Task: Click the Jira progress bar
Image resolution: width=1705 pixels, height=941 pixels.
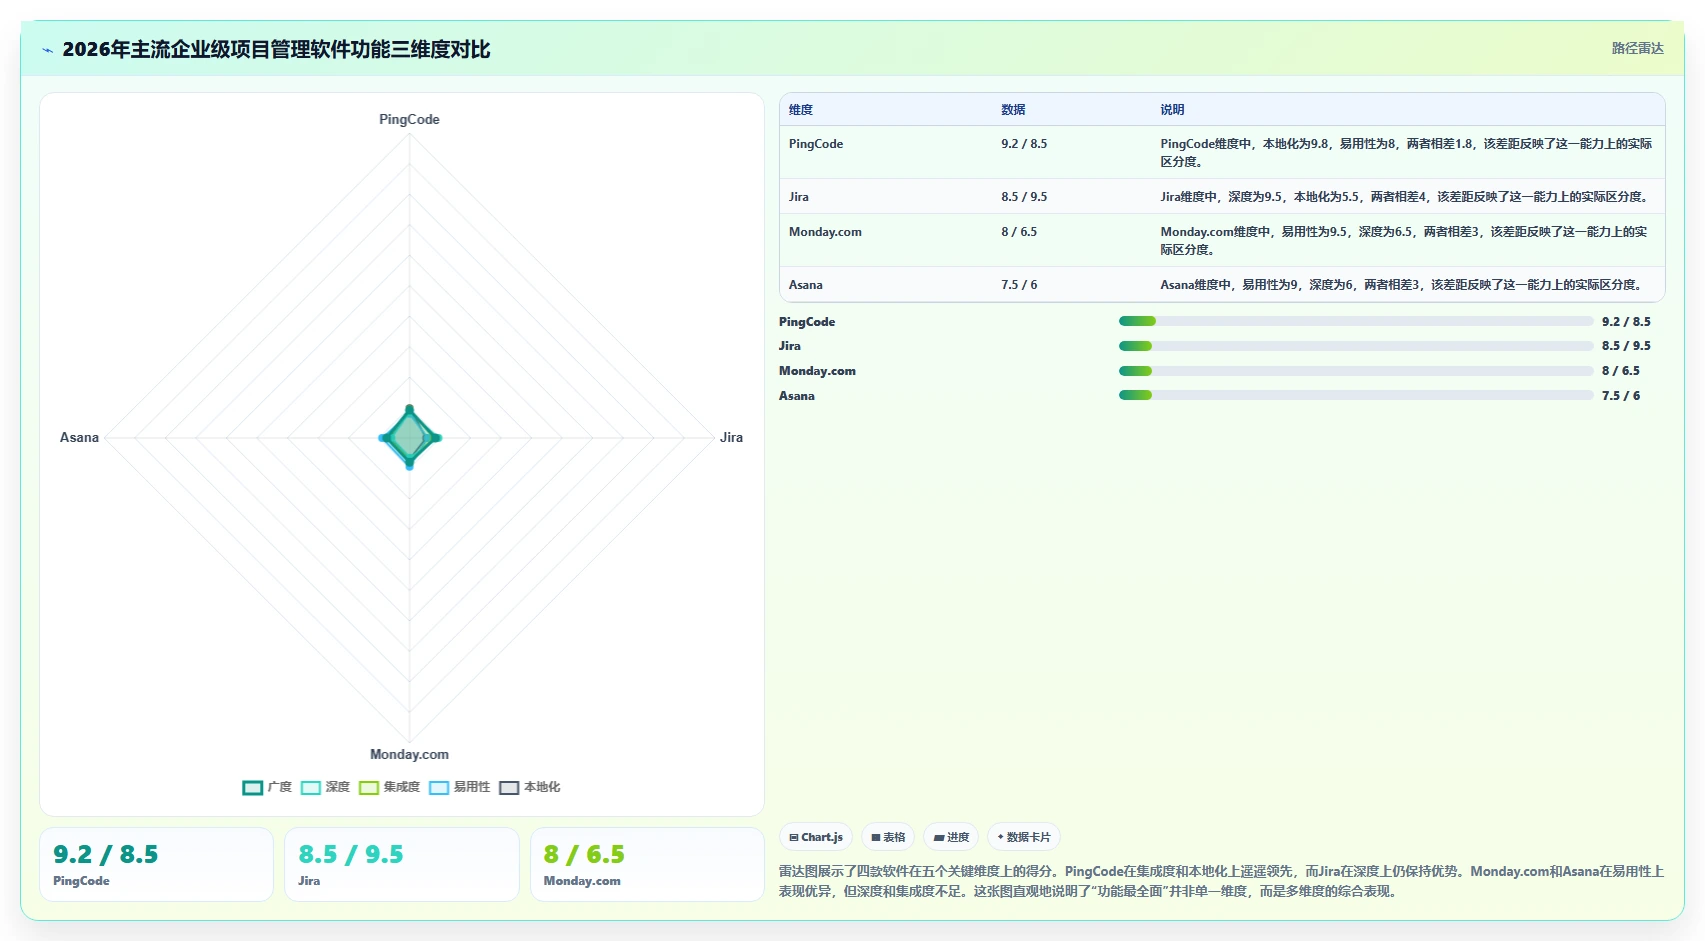Action: pyautogui.click(x=1355, y=346)
